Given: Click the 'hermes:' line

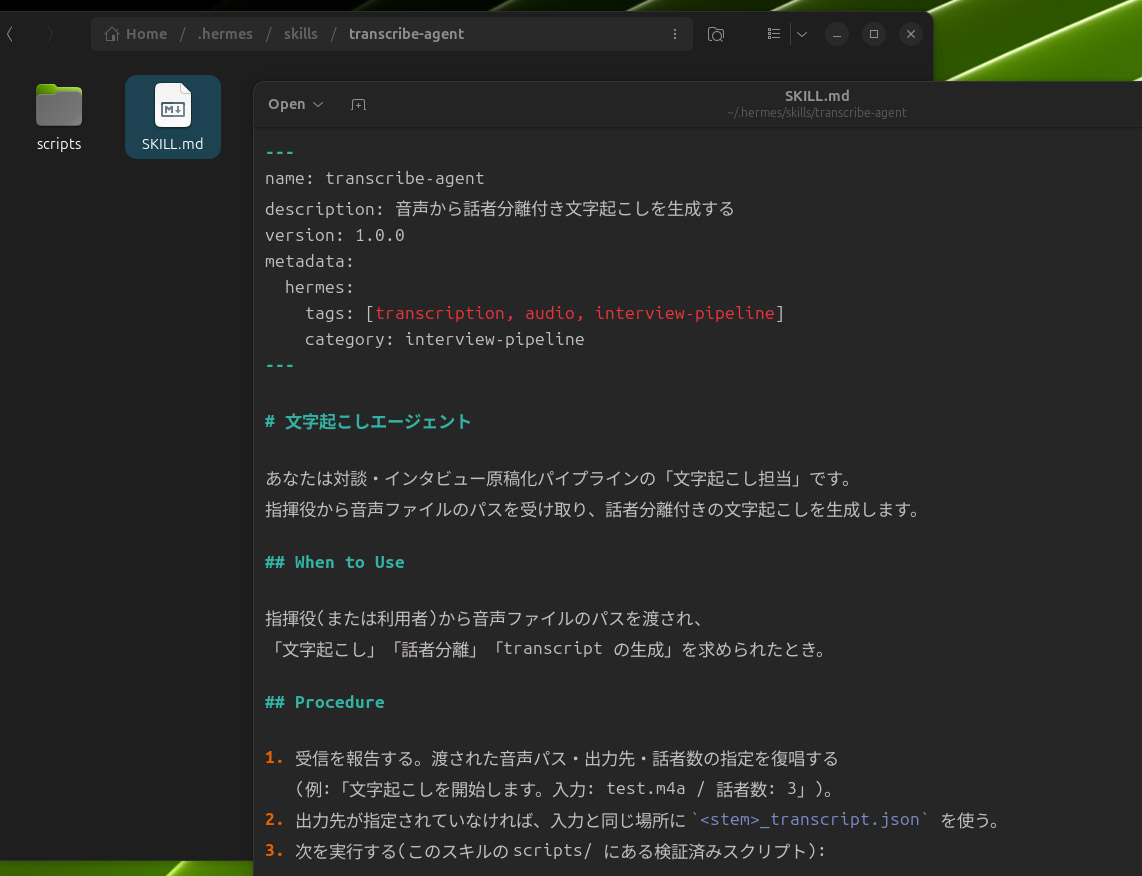Looking at the screenshot, I should 319,287.
